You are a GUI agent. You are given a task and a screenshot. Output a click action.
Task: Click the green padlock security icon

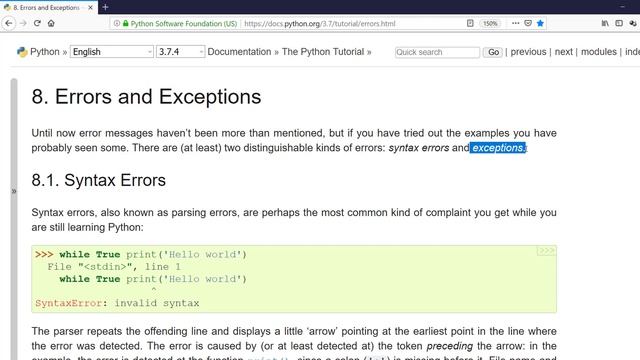126,24
